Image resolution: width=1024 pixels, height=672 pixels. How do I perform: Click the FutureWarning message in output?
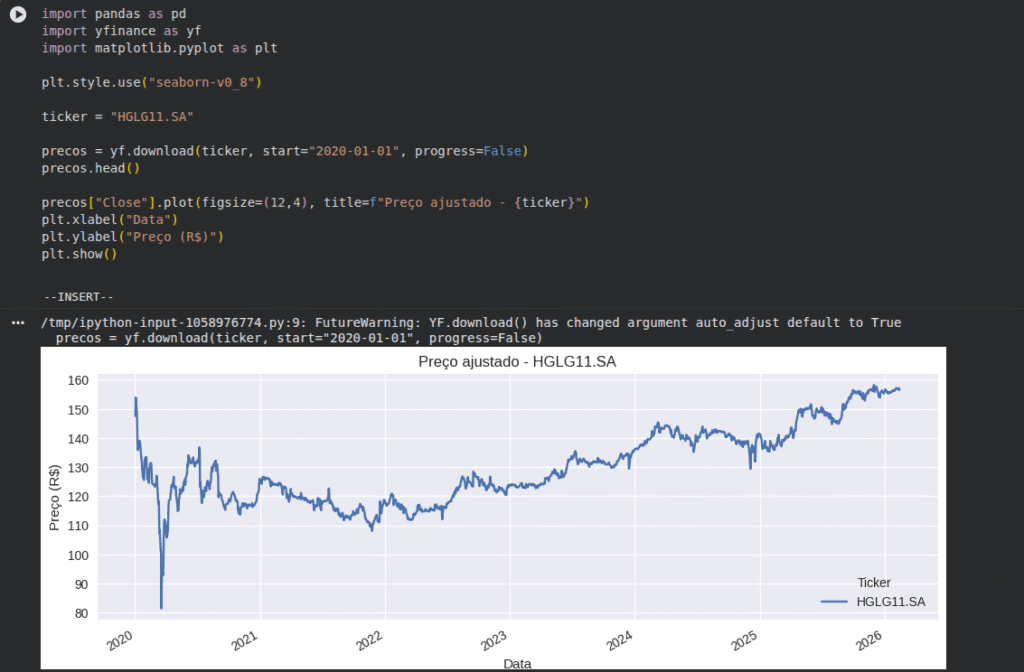tap(470, 323)
